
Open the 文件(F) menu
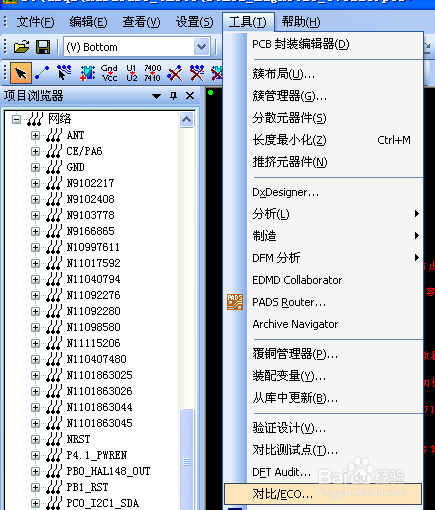35,22
